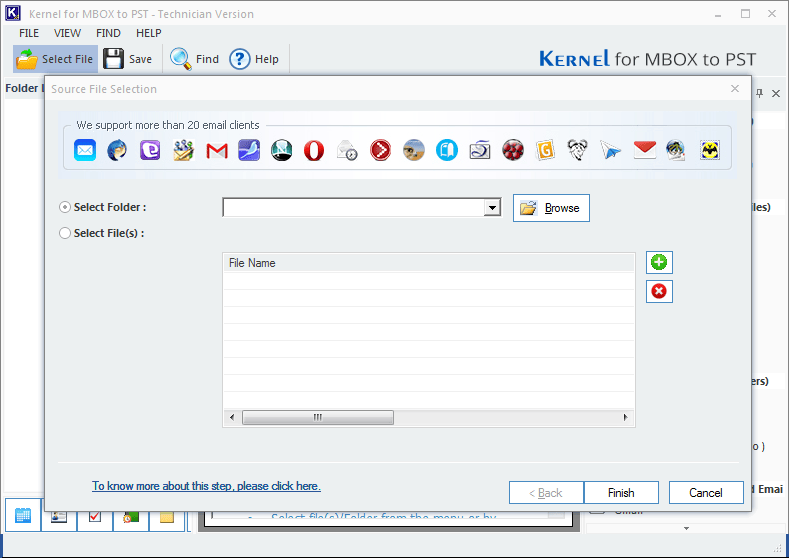Click the GNU head mail icon
Screen dimensions: 789x558
[578, 150]
